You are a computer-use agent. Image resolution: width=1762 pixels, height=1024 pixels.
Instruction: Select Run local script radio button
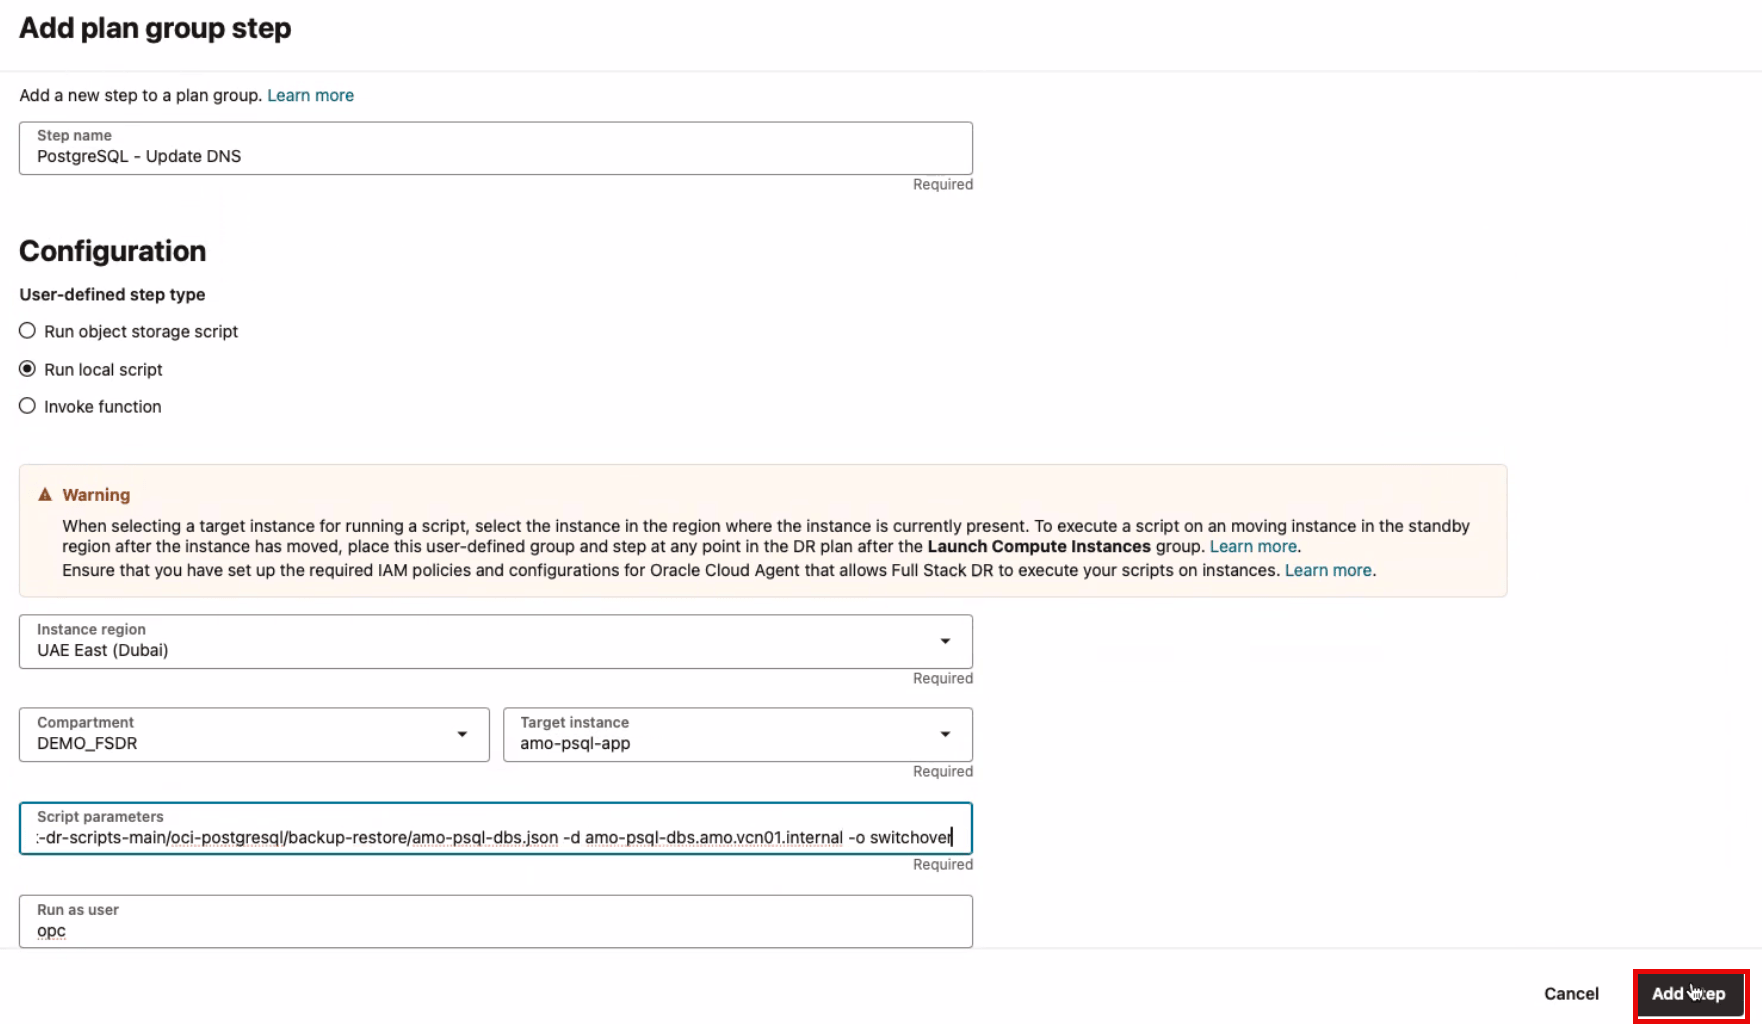[27, 369]
